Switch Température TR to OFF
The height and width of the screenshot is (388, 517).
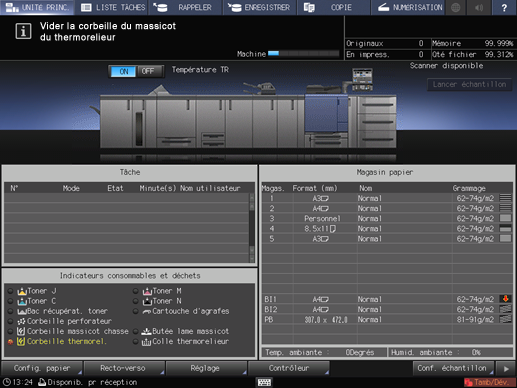[x=148, y=71]
